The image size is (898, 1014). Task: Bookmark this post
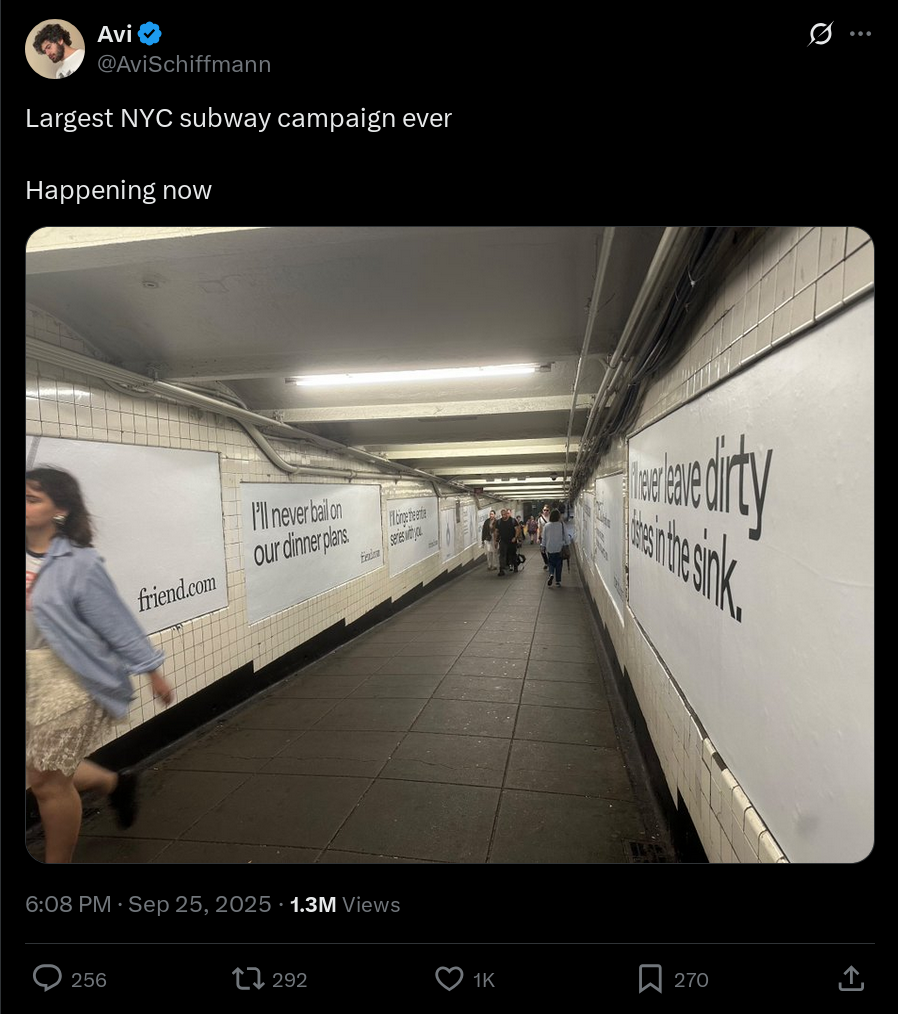tap(650, 978)
